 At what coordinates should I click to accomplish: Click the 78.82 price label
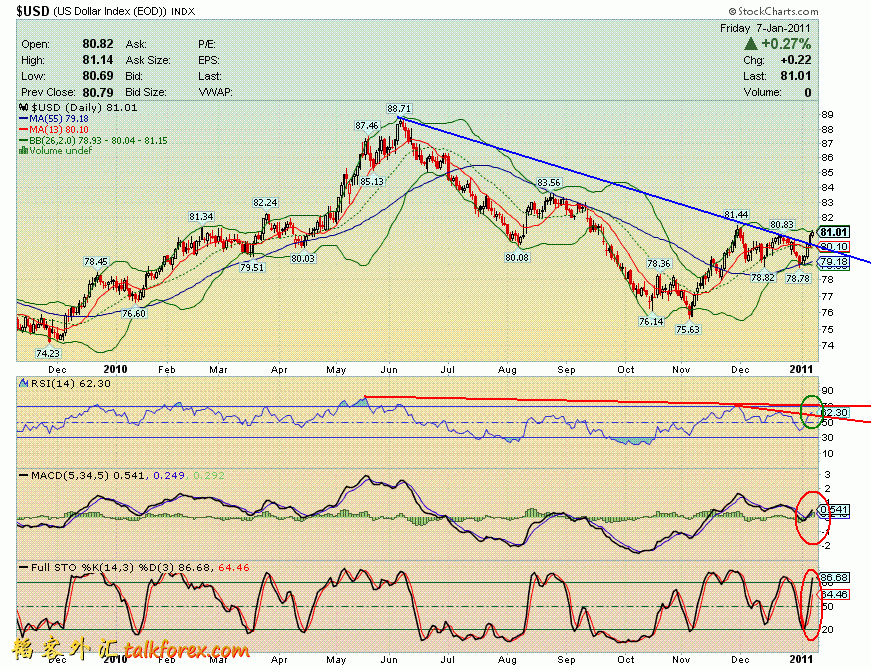pos(763,277)
